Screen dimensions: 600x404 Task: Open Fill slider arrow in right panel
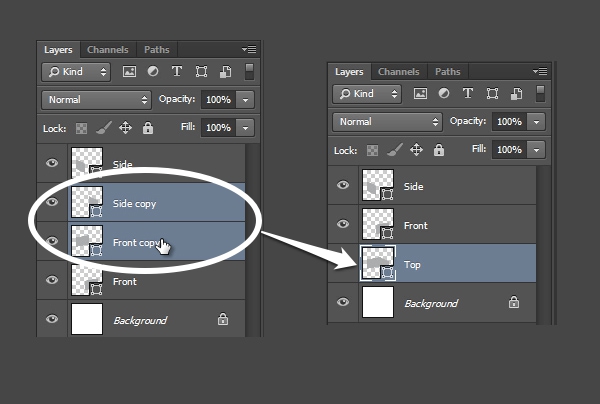click(x=536, y=150)
